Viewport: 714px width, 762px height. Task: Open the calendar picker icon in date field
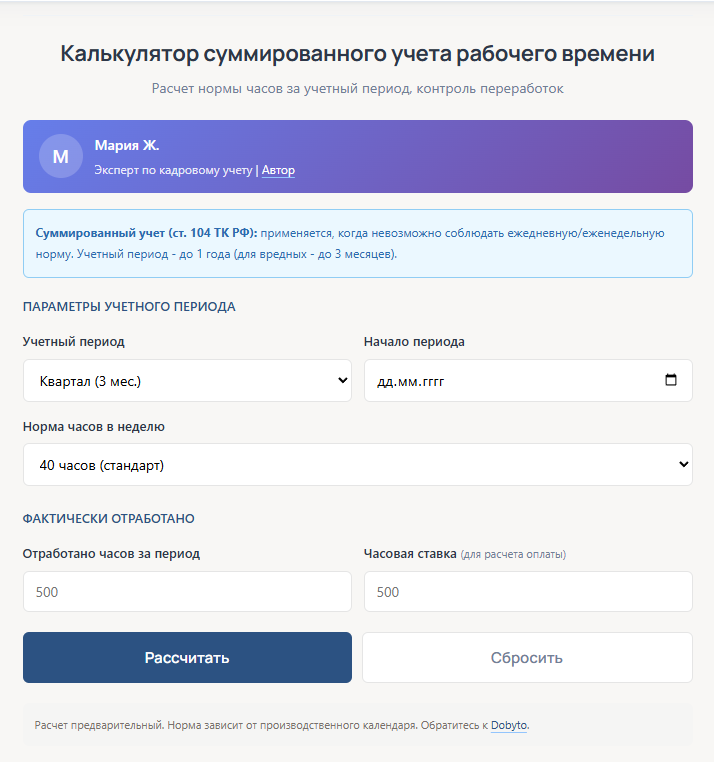(x=670, y=380)
